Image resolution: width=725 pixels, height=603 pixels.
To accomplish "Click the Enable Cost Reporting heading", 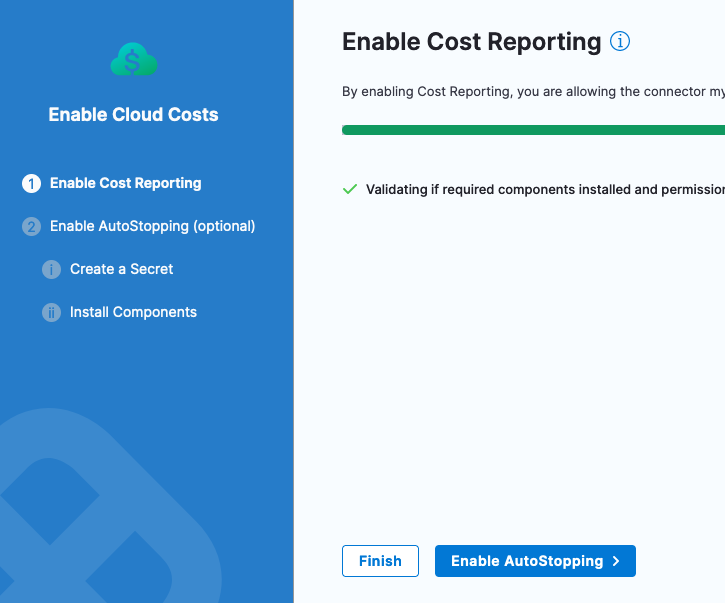I will (x=472, y=42).
